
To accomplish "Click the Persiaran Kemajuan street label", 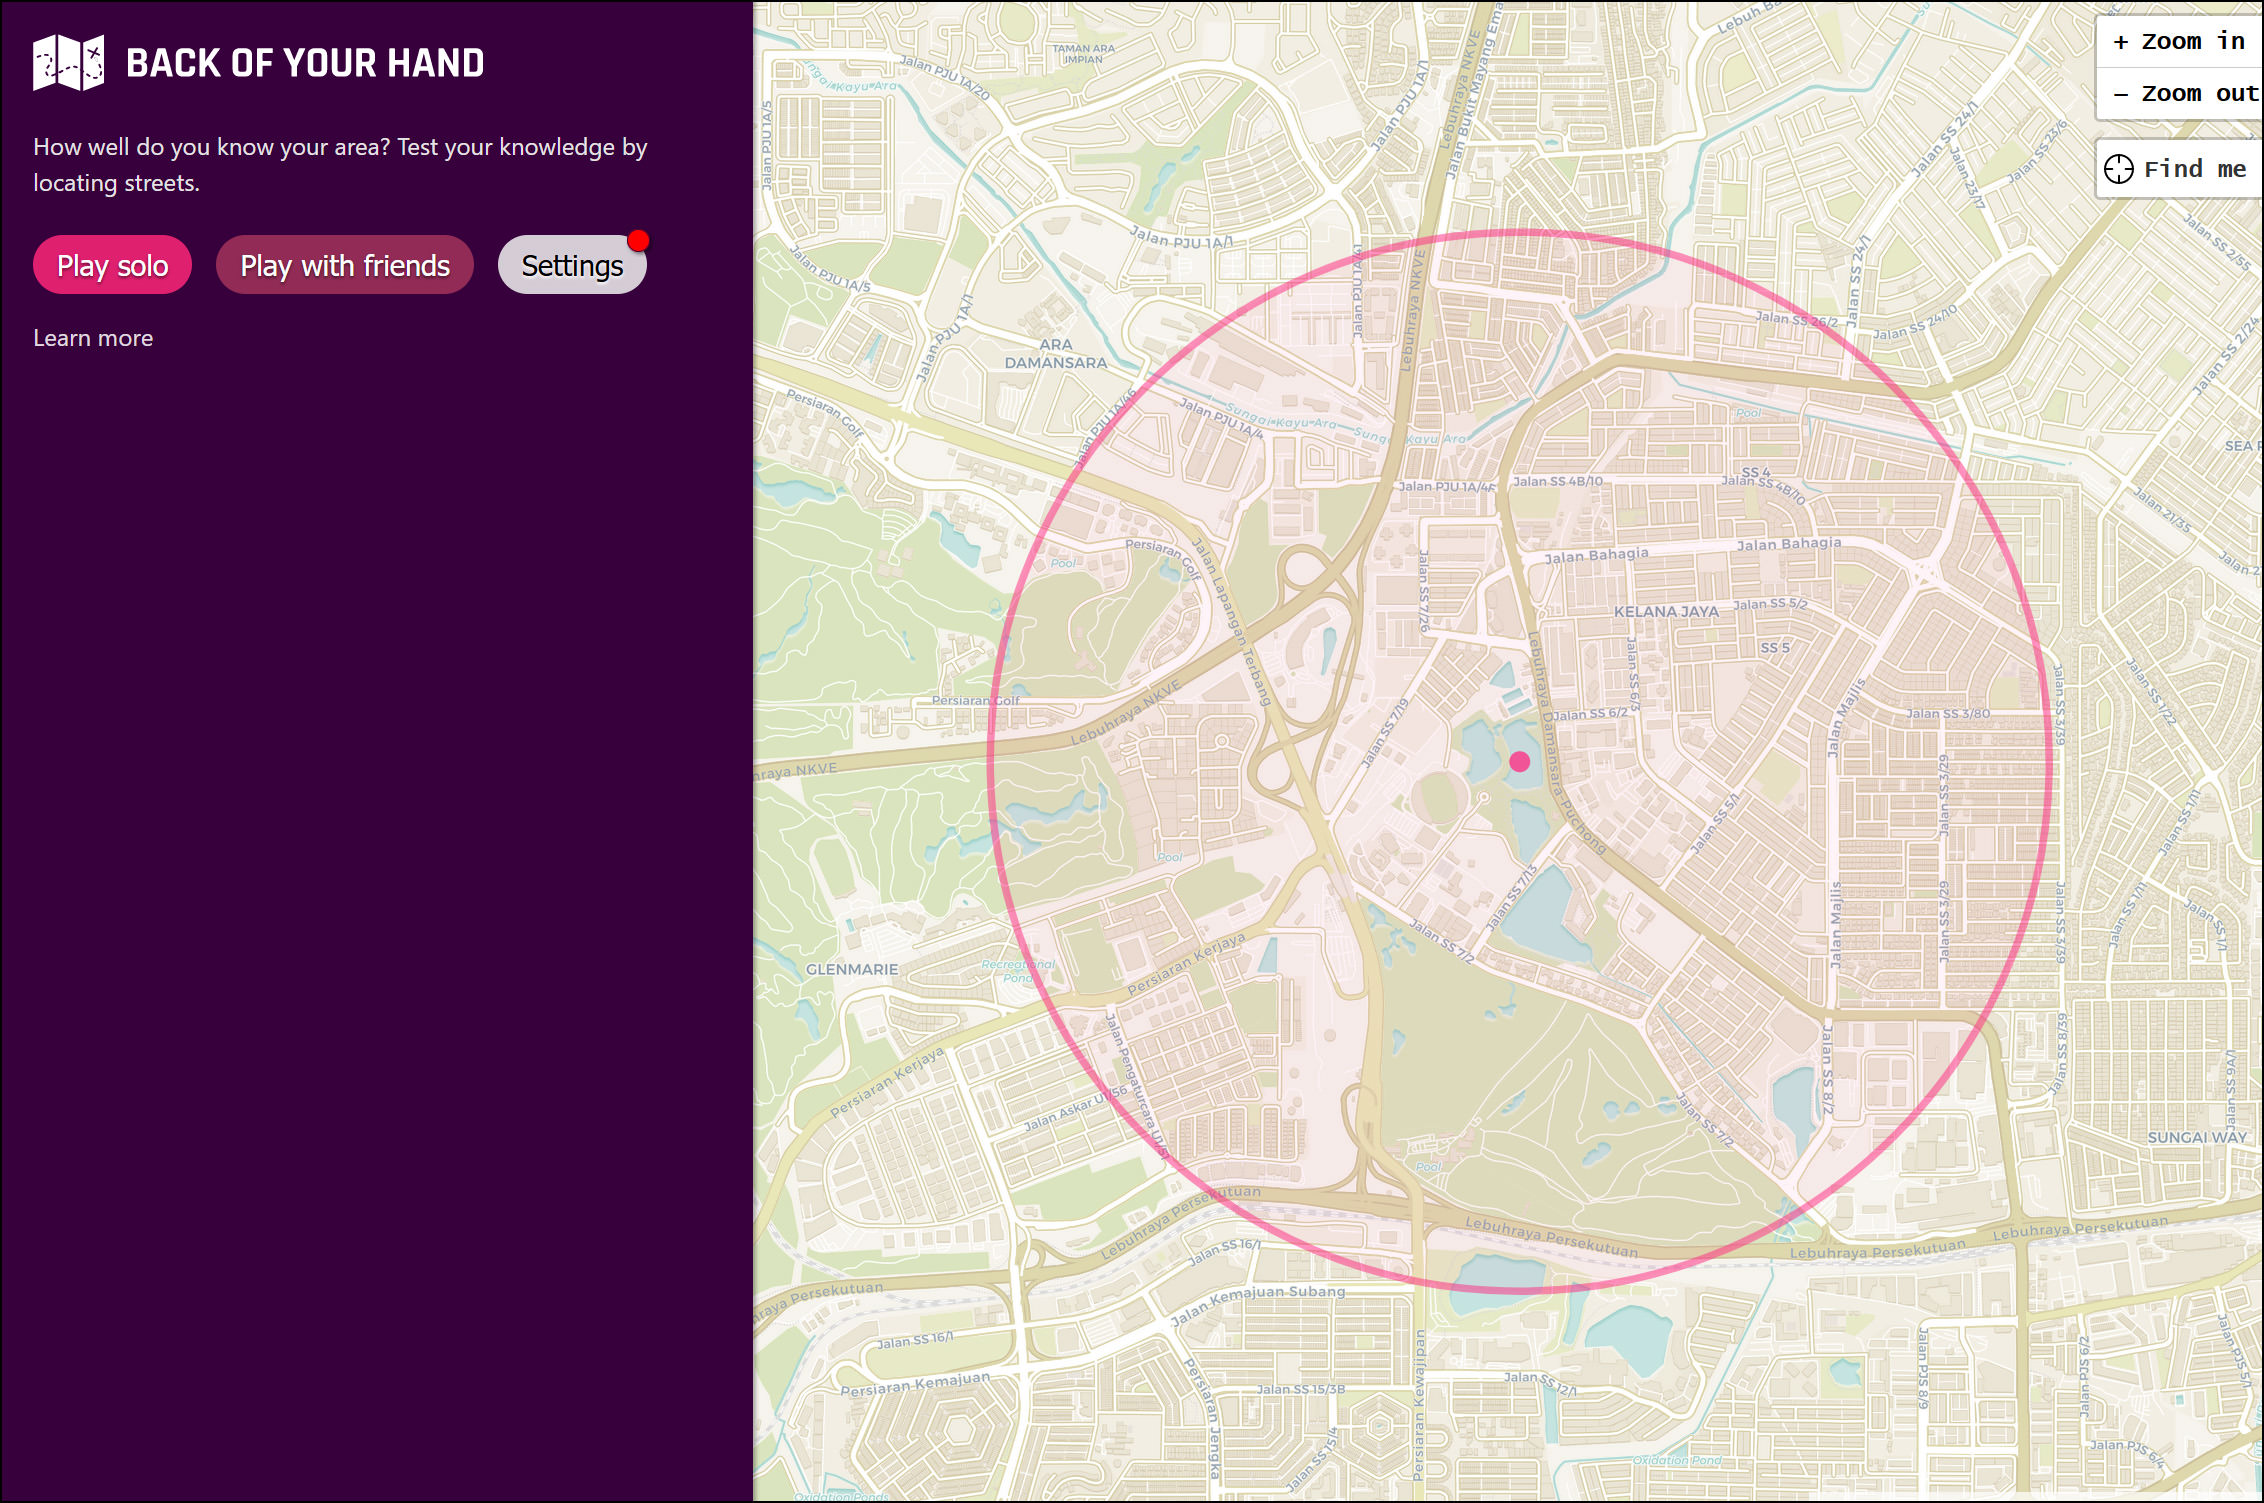I will click(x=915, y=1385).
